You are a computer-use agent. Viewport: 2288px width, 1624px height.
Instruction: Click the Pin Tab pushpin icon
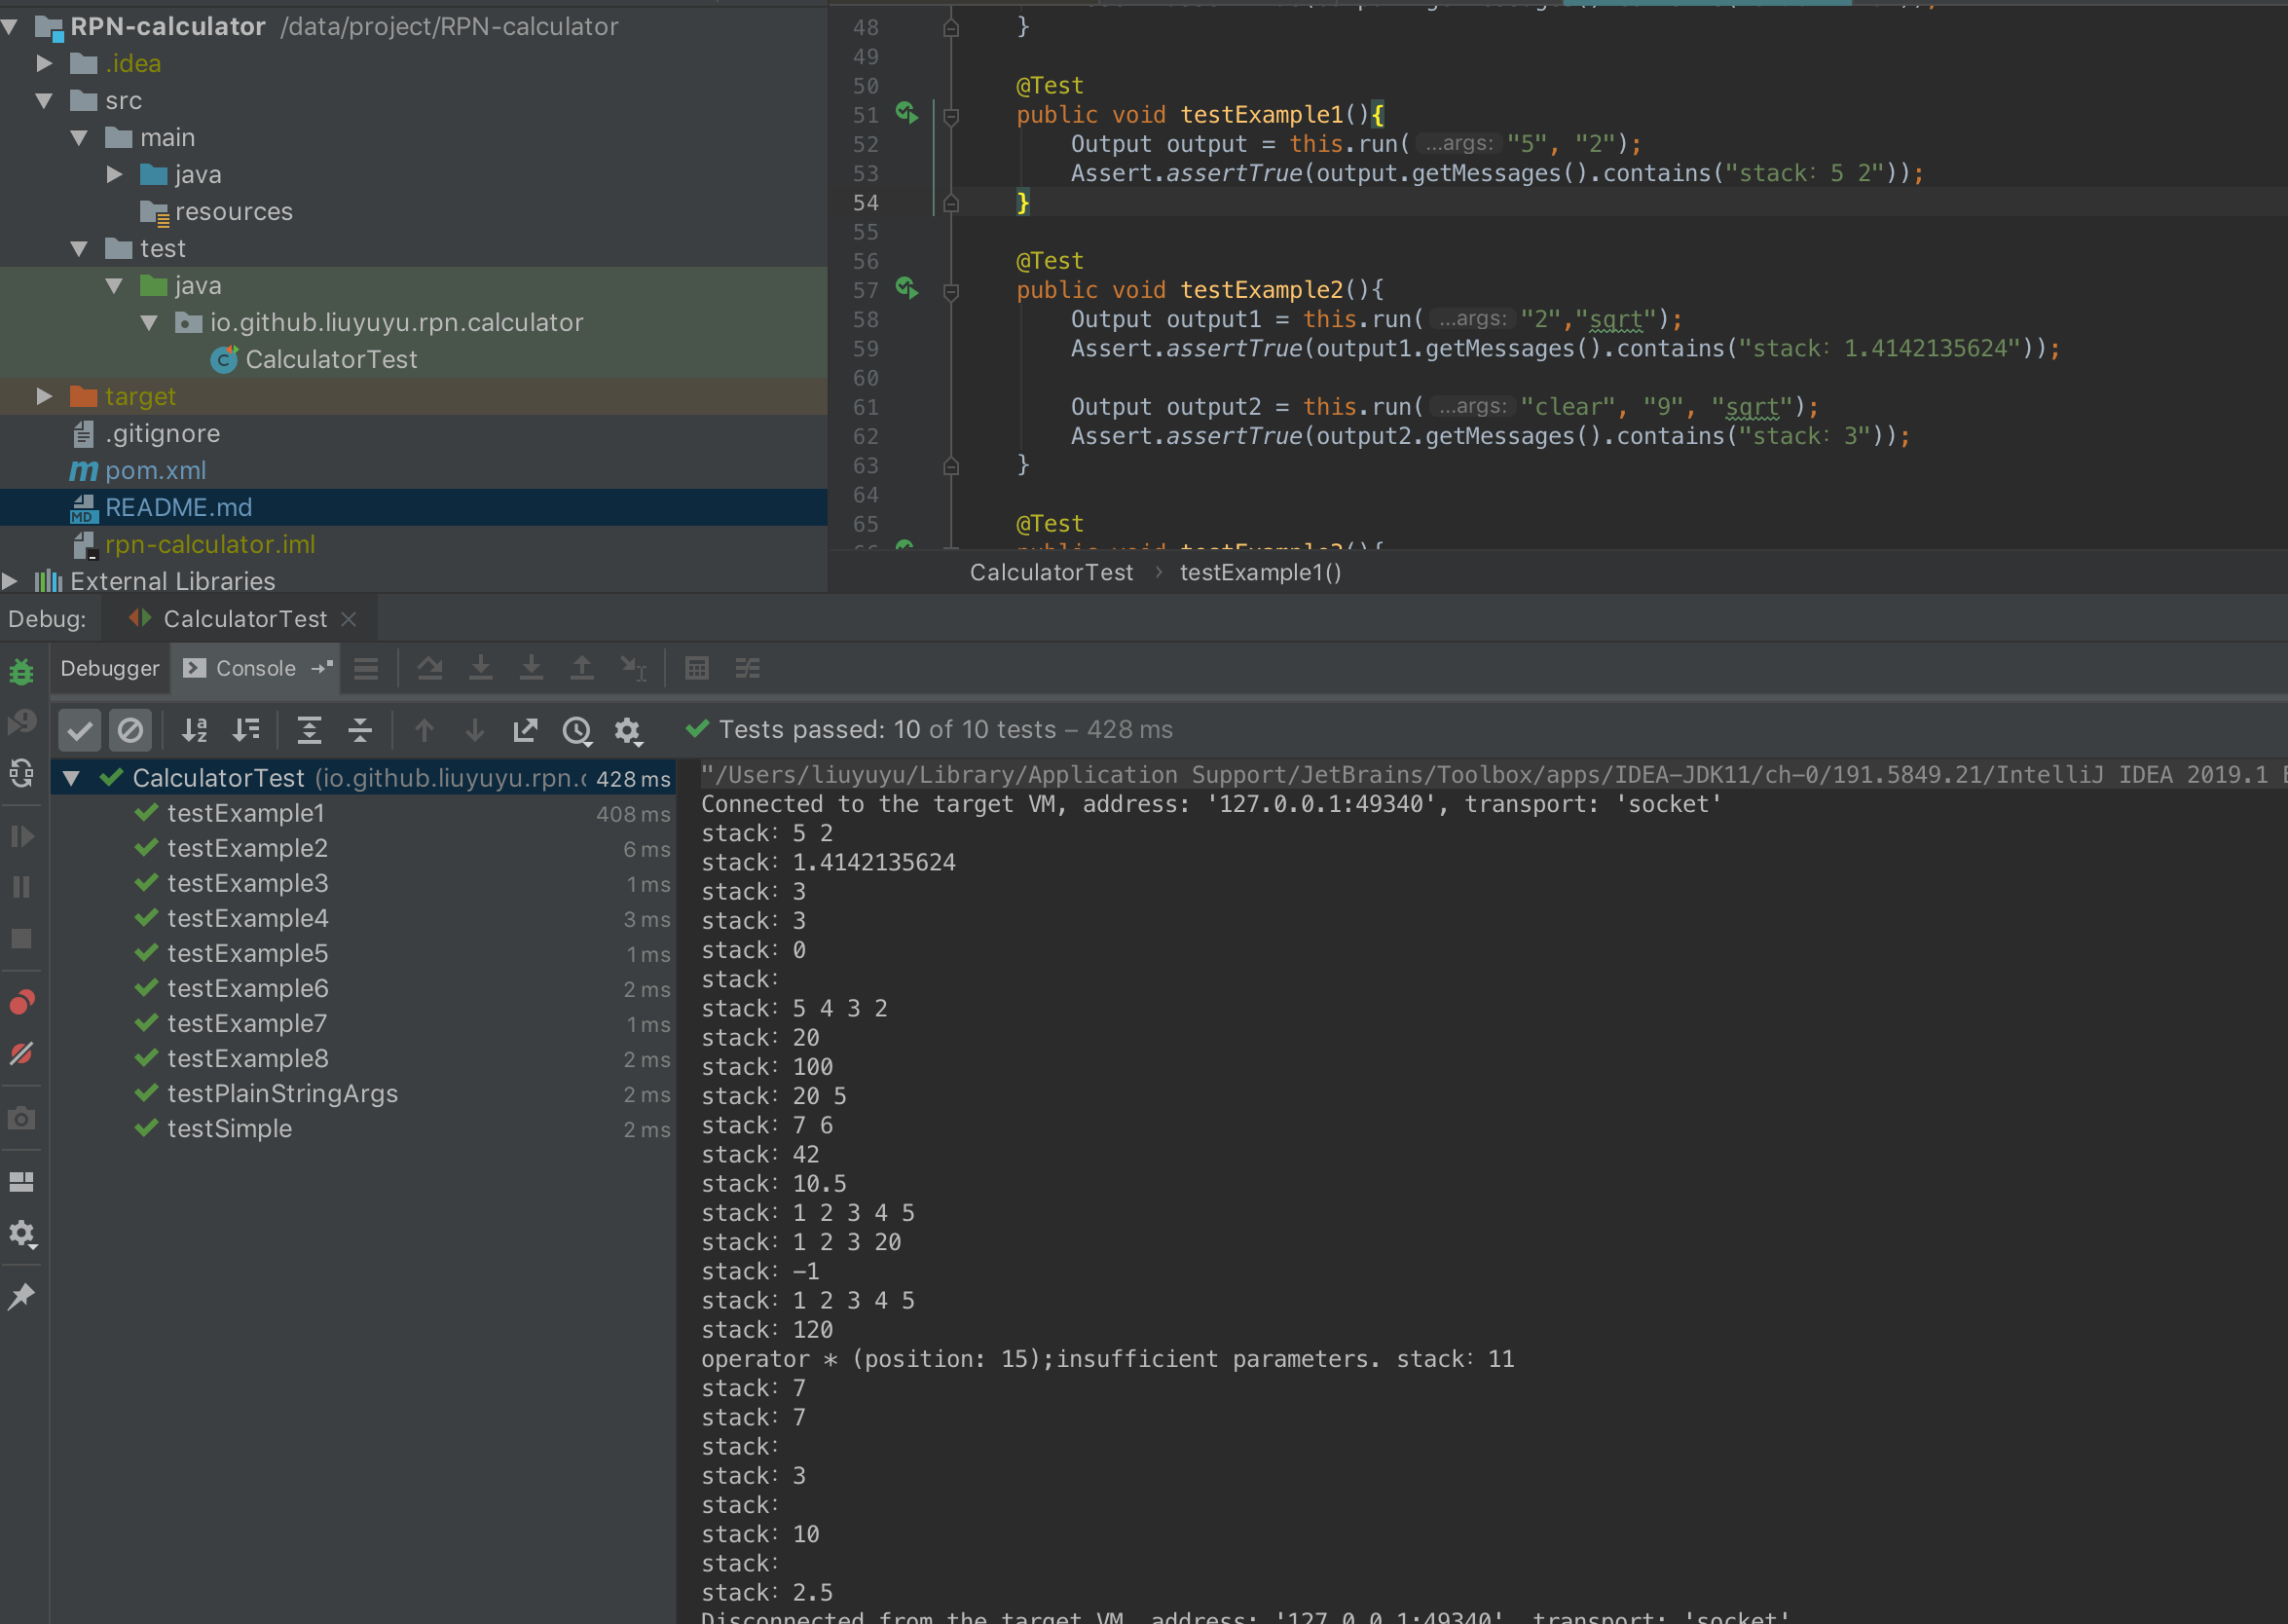point(21,1296)
